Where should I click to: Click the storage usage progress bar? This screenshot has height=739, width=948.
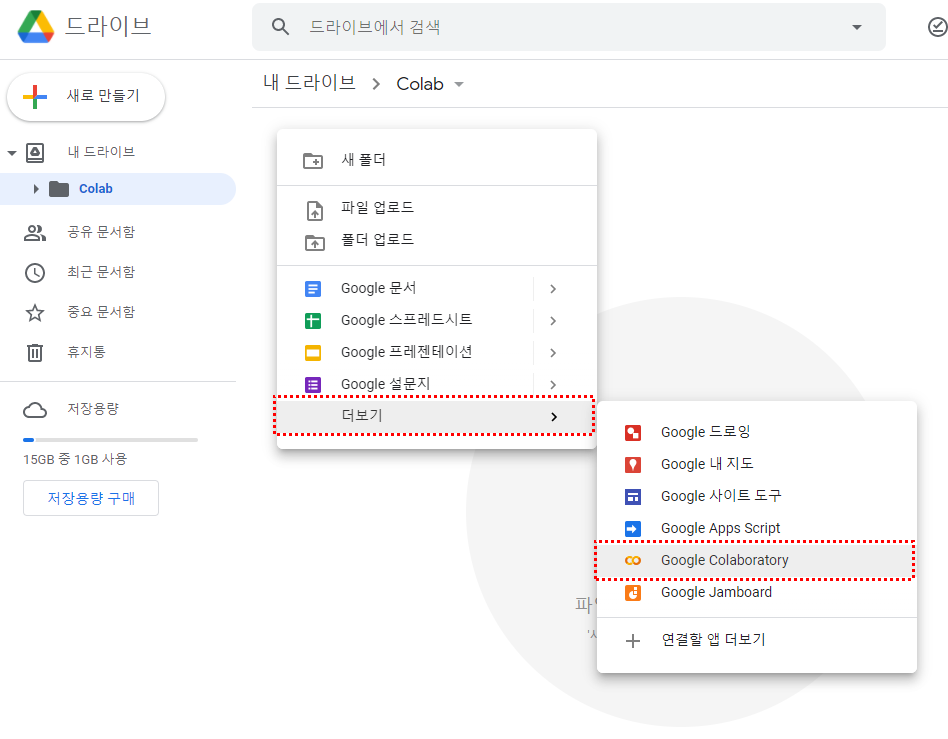pyautogui.click(x=110, y=440)
